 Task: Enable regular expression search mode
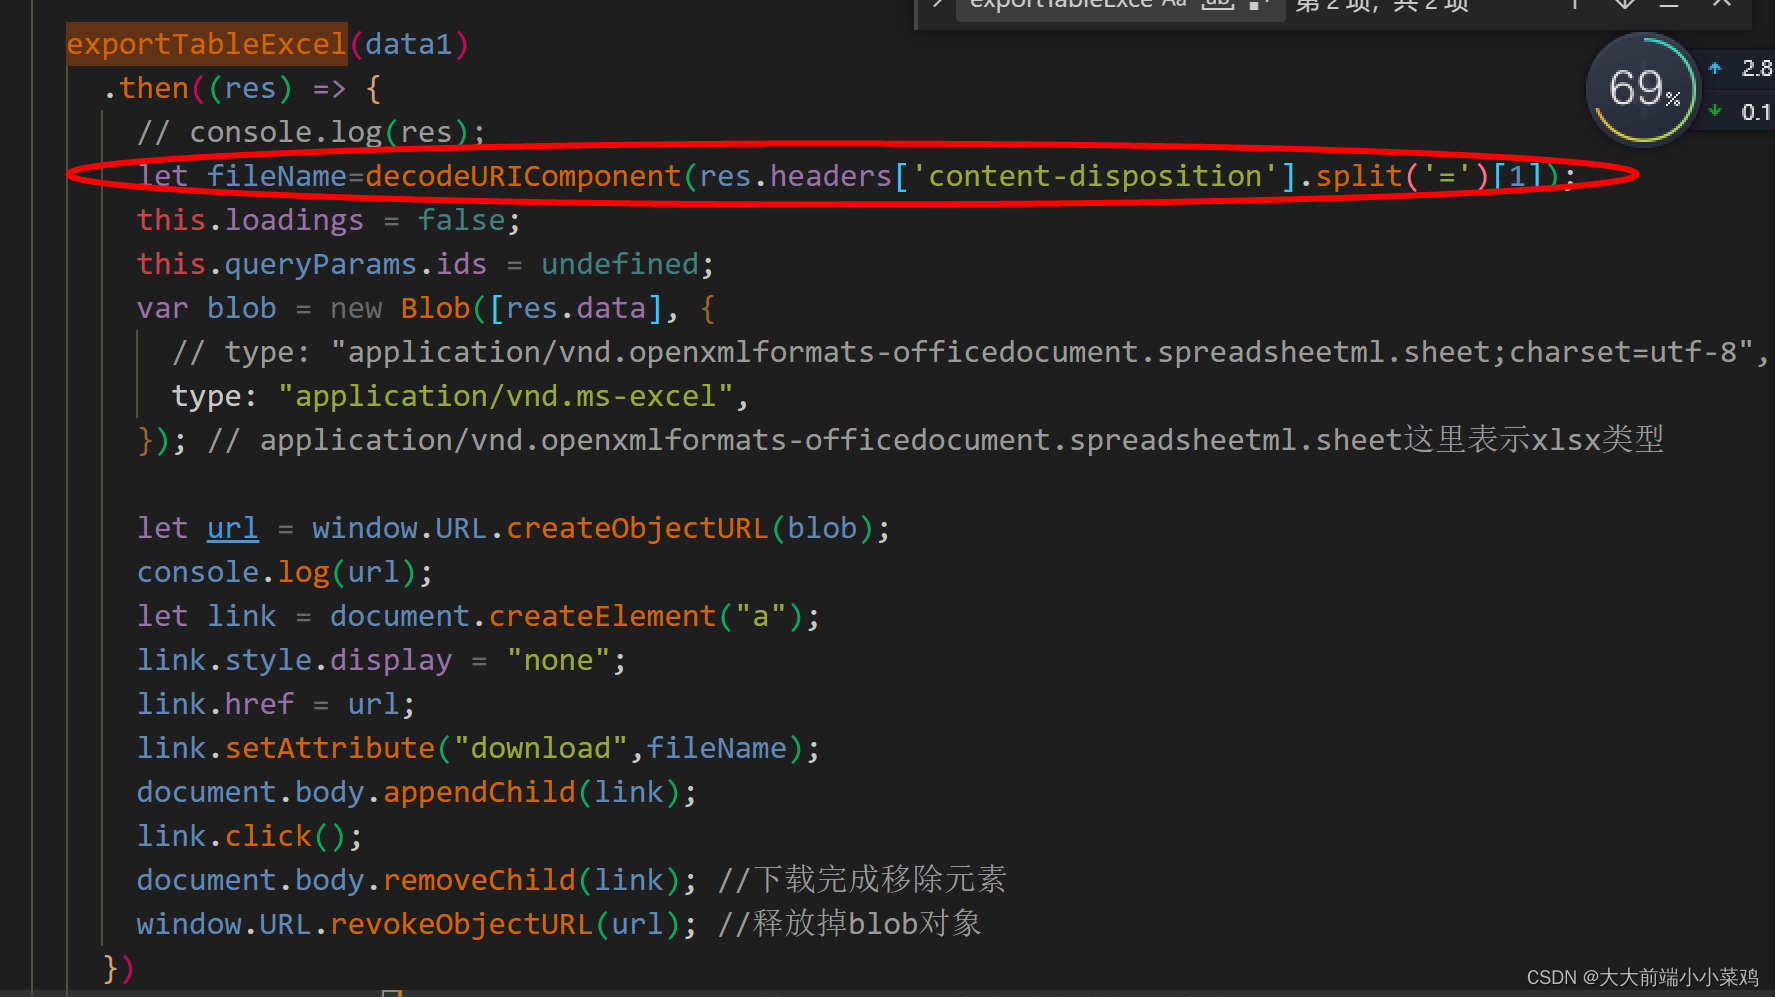(x=1252, y=5)
